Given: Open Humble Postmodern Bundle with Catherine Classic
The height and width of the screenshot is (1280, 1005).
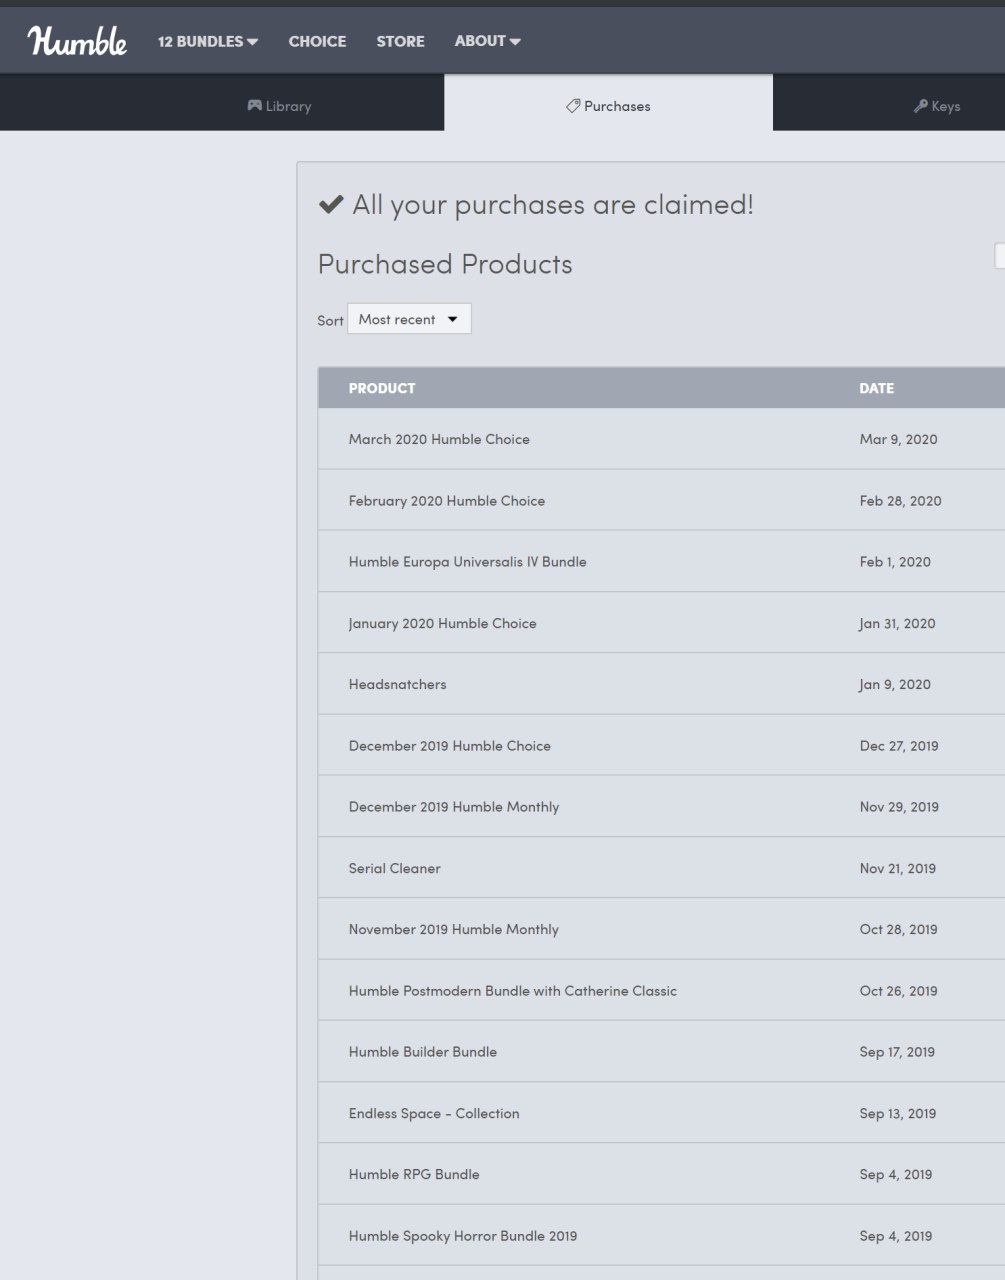Looking at the screenshot, I should point(661,990).
